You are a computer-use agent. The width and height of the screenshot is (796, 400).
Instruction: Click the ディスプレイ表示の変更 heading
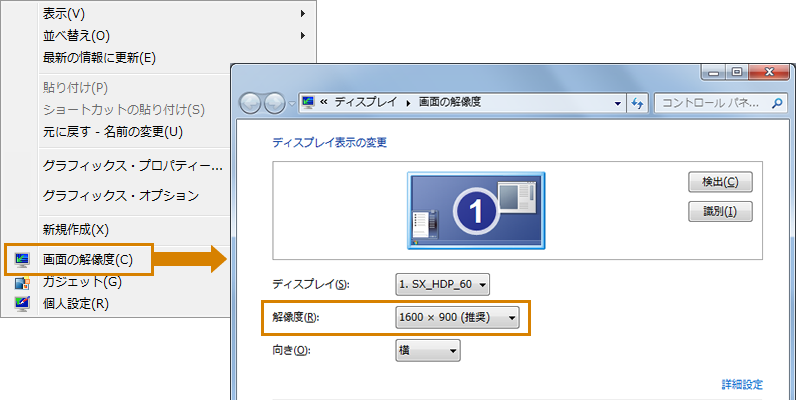pos(330,143)
